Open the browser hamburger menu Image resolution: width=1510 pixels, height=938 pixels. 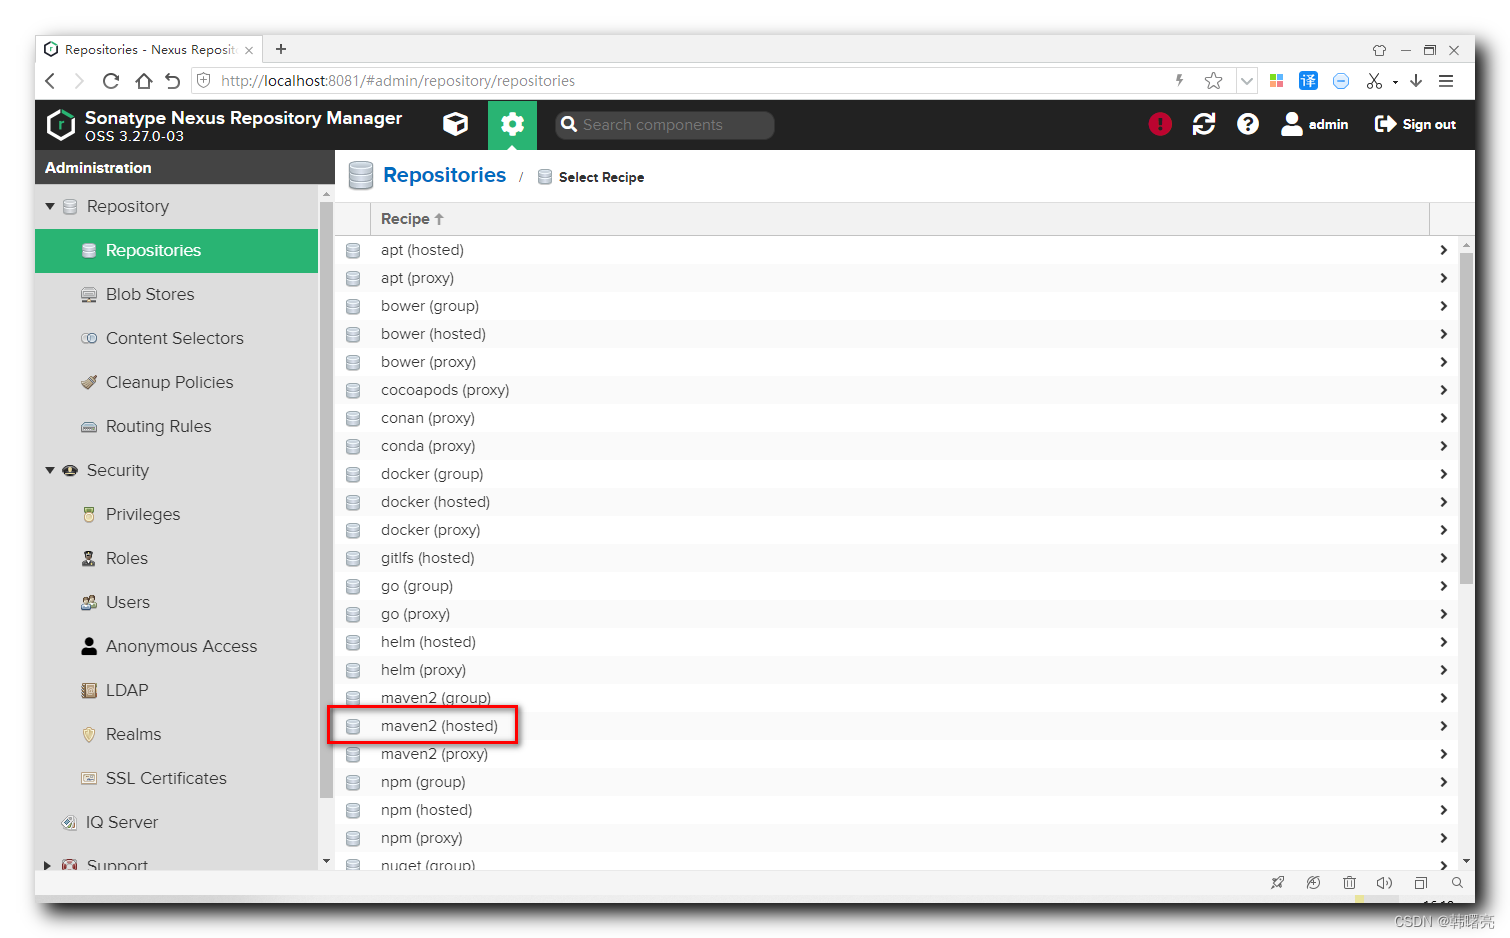pyautogui.click(x=1446, y=81)
